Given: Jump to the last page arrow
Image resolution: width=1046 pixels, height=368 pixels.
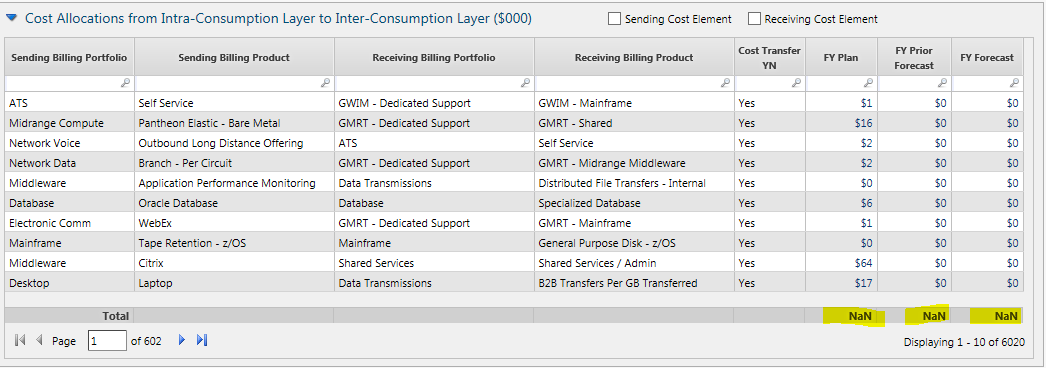Looking at the screenshot, I should click(202, 341).
